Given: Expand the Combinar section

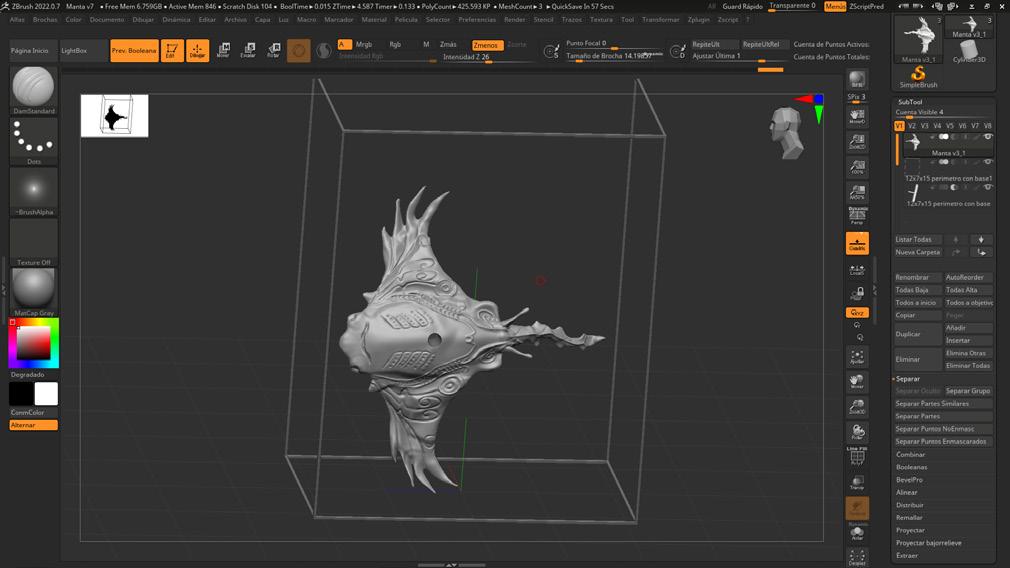Looking at the screenshot, I should (910, 454).
